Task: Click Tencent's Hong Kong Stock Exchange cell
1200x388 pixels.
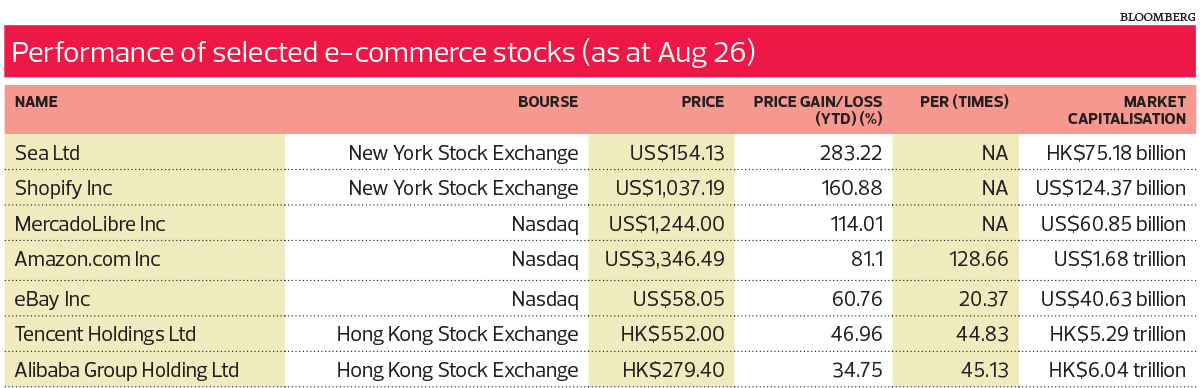Action: tap(457, 333)
